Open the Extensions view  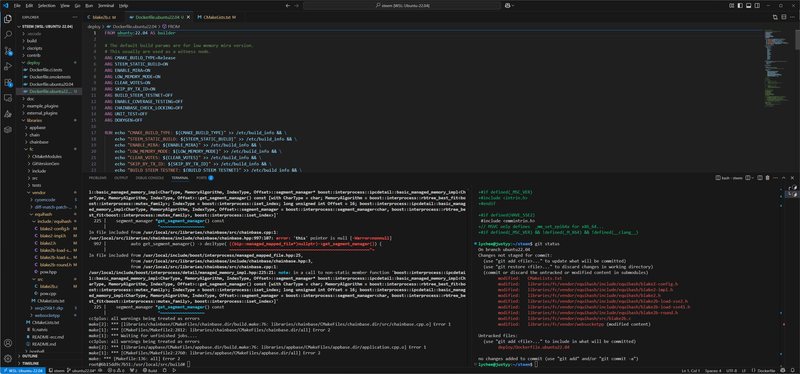click(x=8, y=82)
